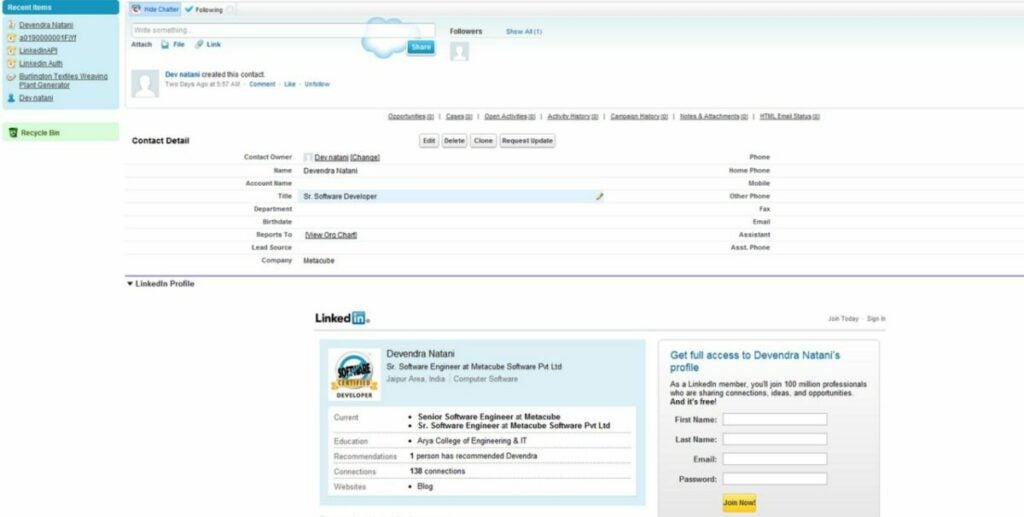The width and height of the screenshot is (1024, 517).
Task: Click icon beside LinkedInAPI recent item
Action: pos(11,51)
